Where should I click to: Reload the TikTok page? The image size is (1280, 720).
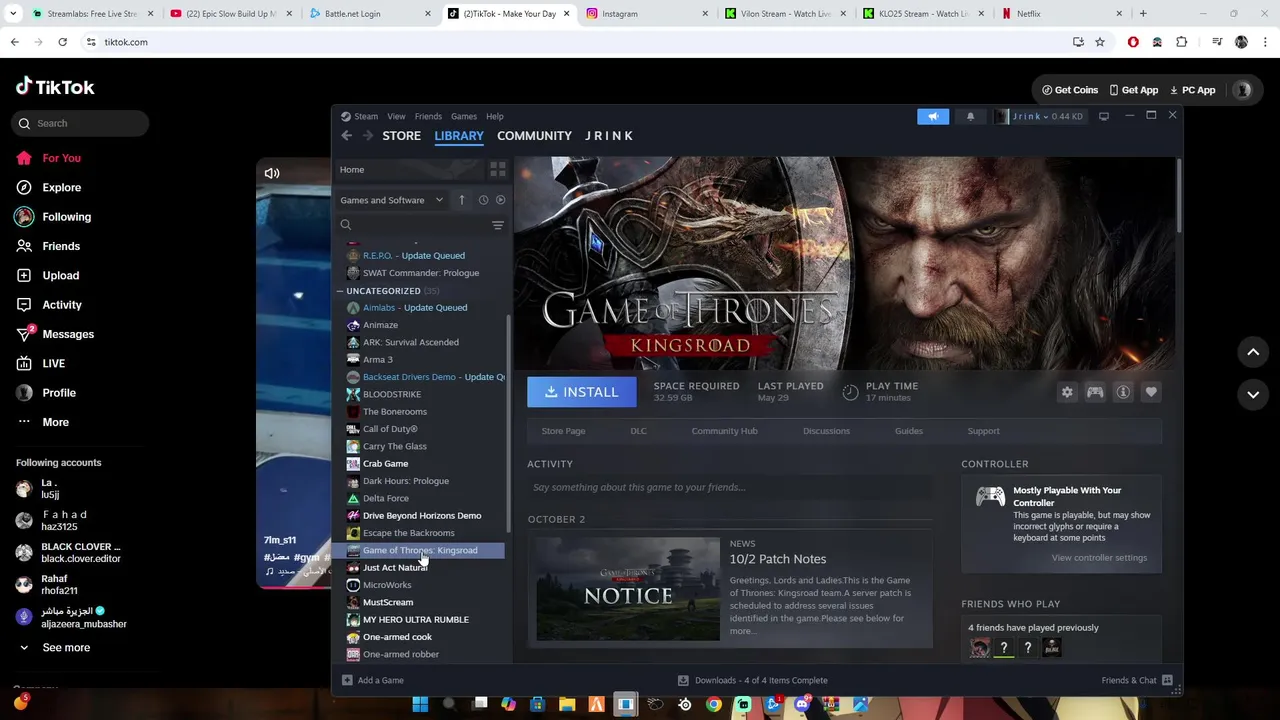tap(62, 42)
